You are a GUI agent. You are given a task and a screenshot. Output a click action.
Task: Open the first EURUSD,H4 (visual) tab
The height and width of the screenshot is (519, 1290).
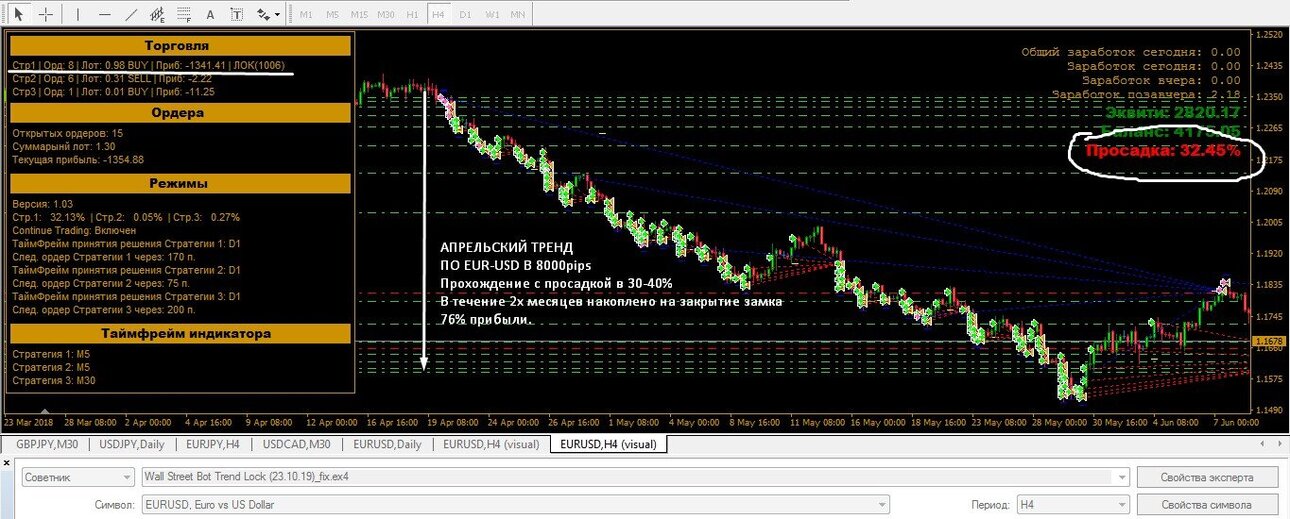491,444
